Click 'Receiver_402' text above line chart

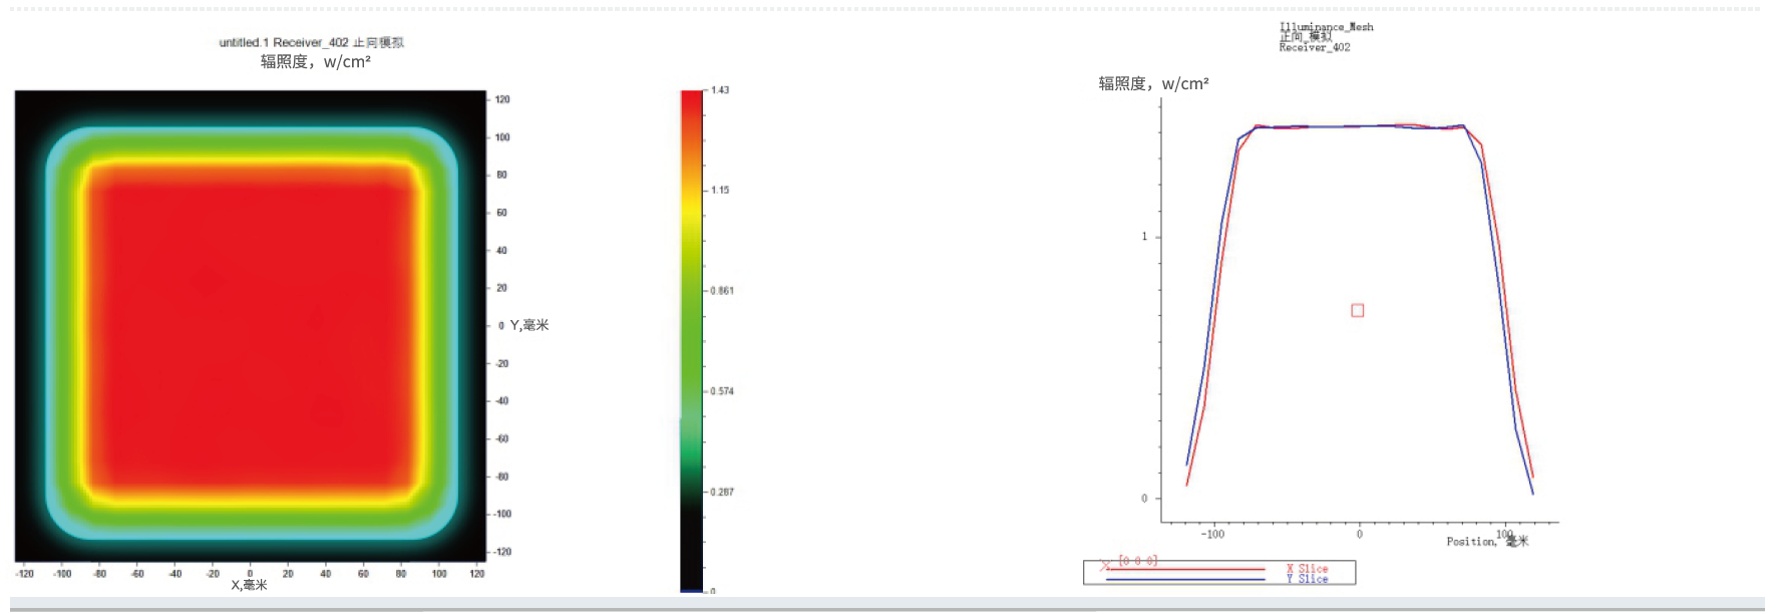1314,47
